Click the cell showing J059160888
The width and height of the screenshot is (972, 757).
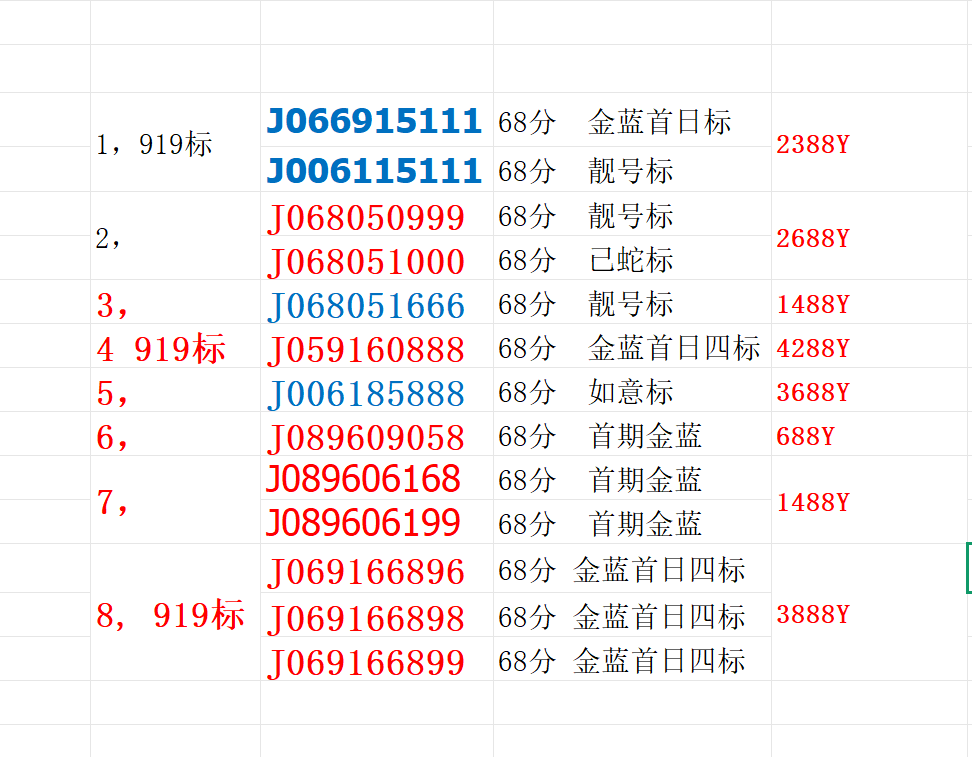tap(366, 349)
